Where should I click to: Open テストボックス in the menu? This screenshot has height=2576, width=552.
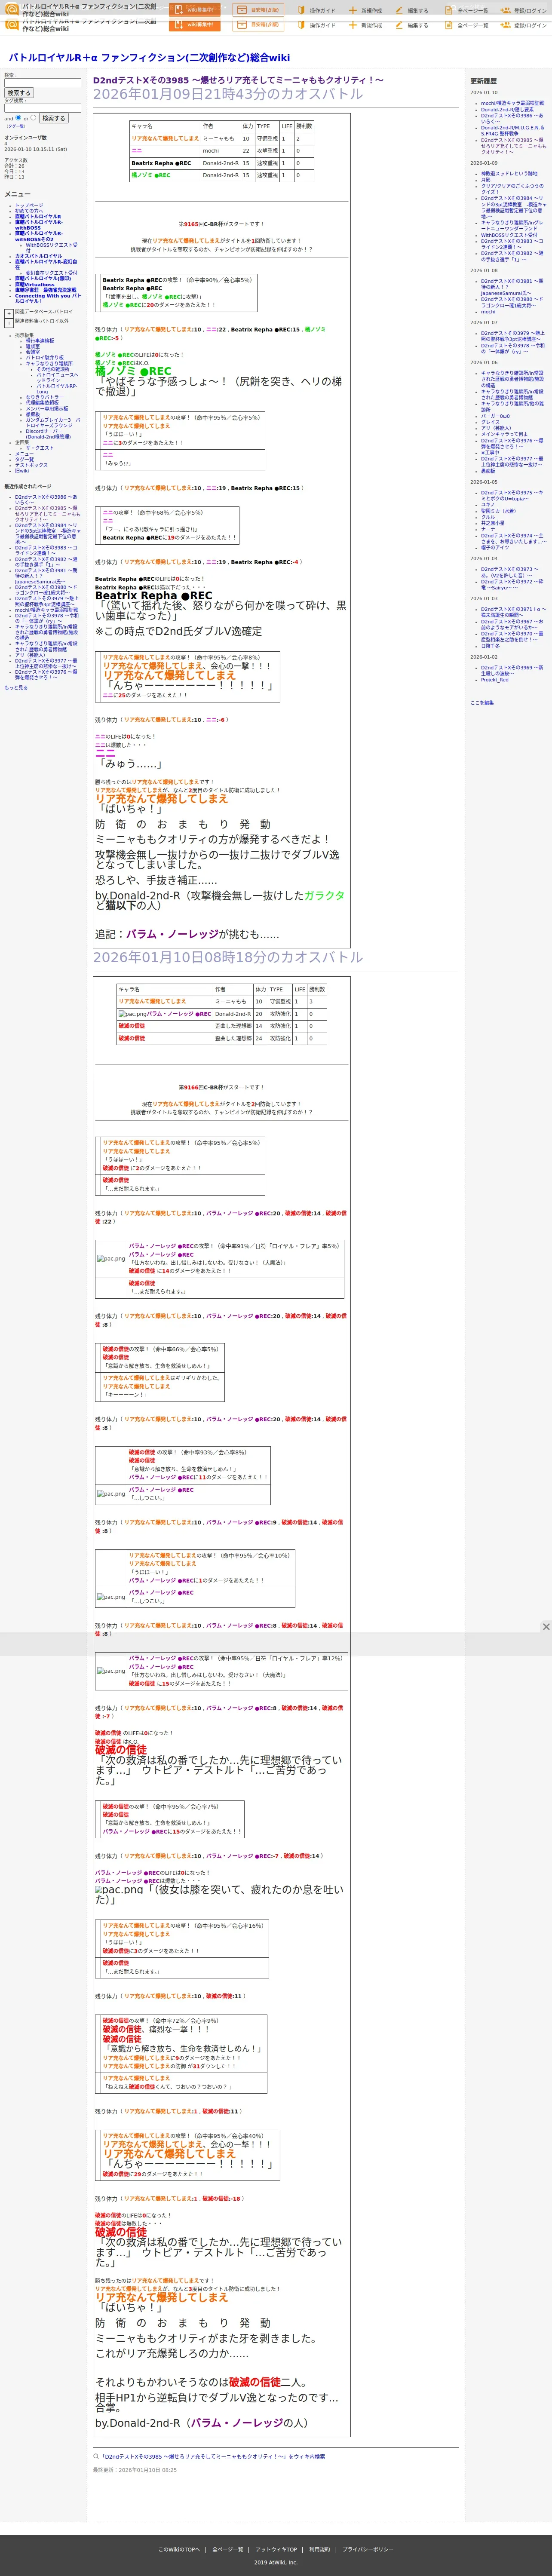pyautogui.click(x=31, y=465)
